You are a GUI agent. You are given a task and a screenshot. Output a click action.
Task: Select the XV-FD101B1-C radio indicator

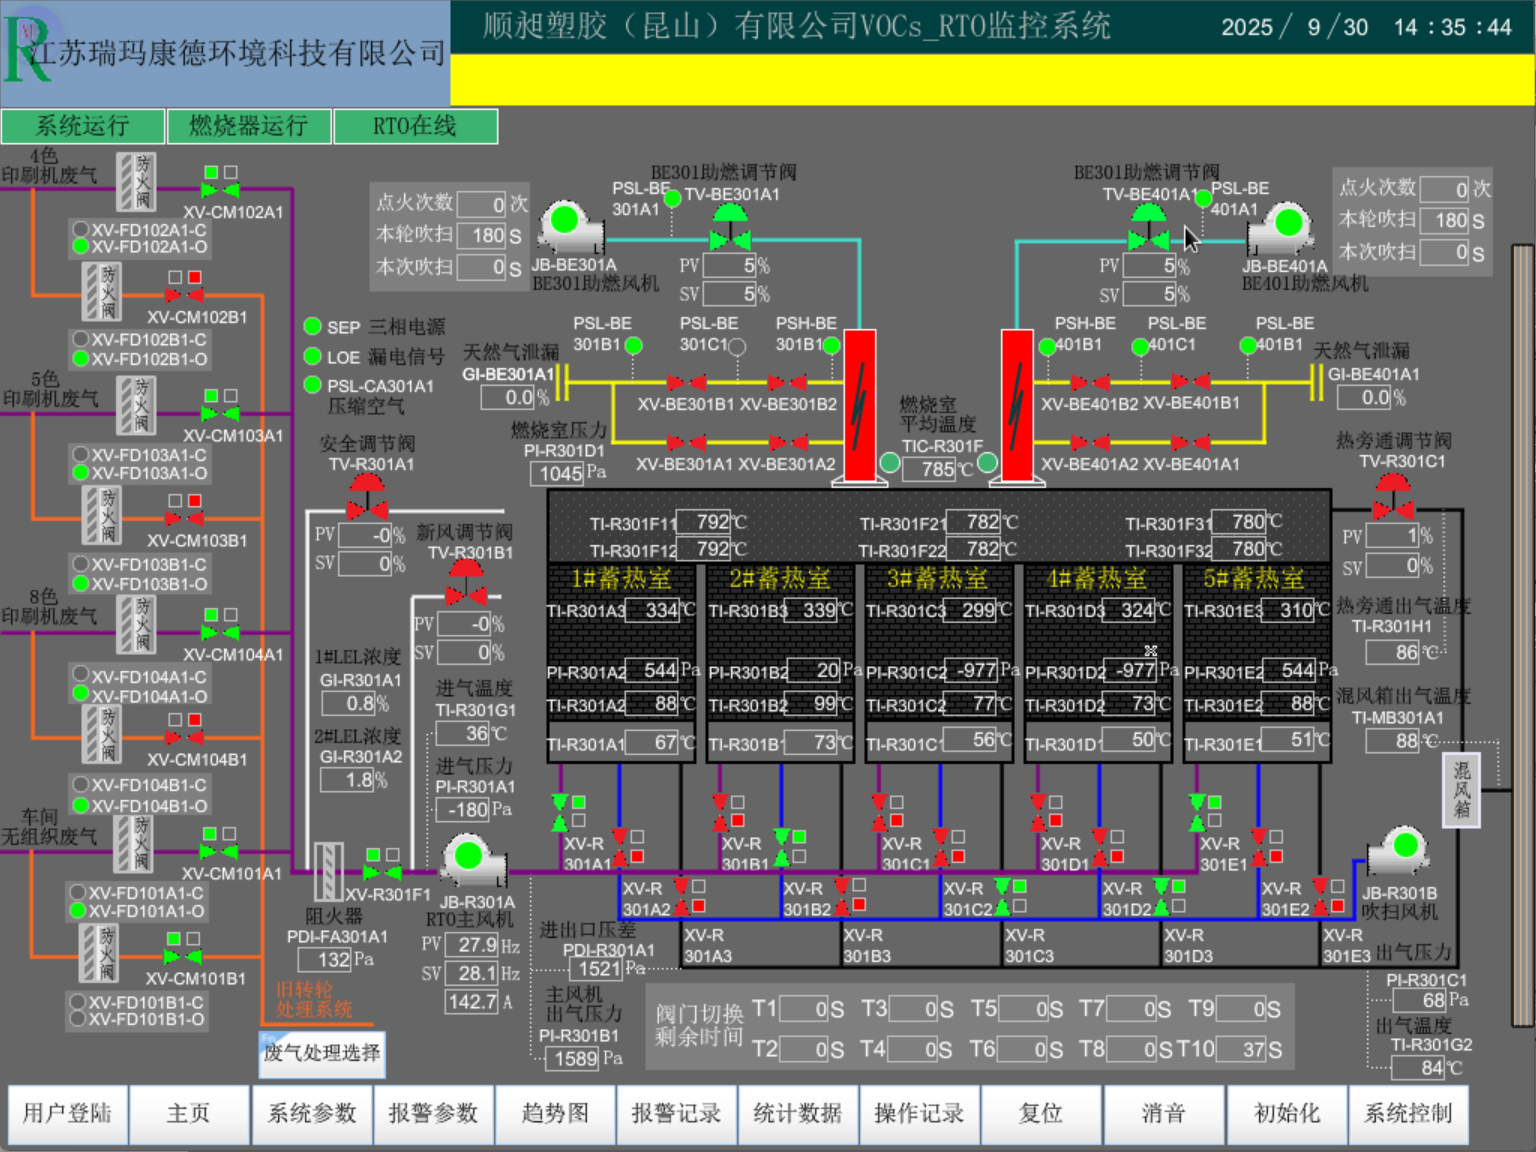click(78, 1002)
